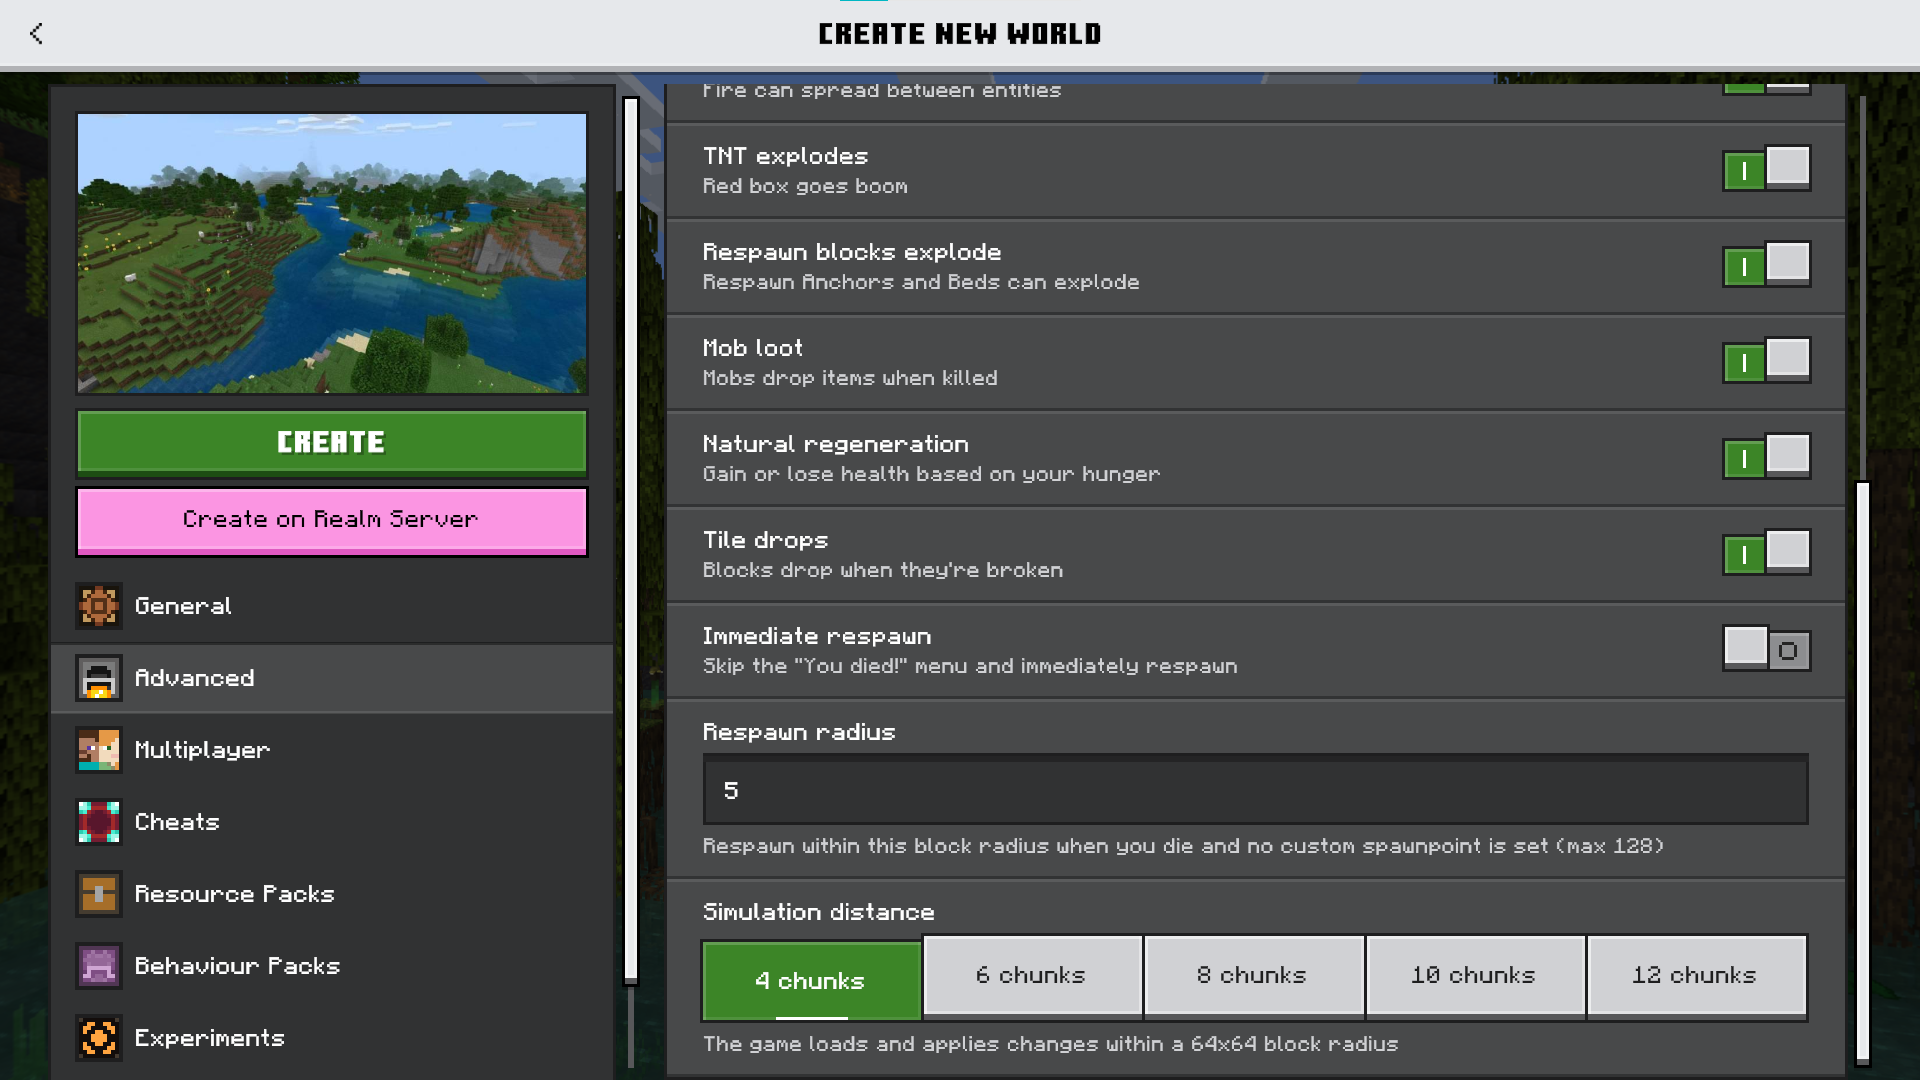Viewport: 1920px width, 1080px height.
Task: Enable Immediate respawn toggle
Action: pos(1766,649)
